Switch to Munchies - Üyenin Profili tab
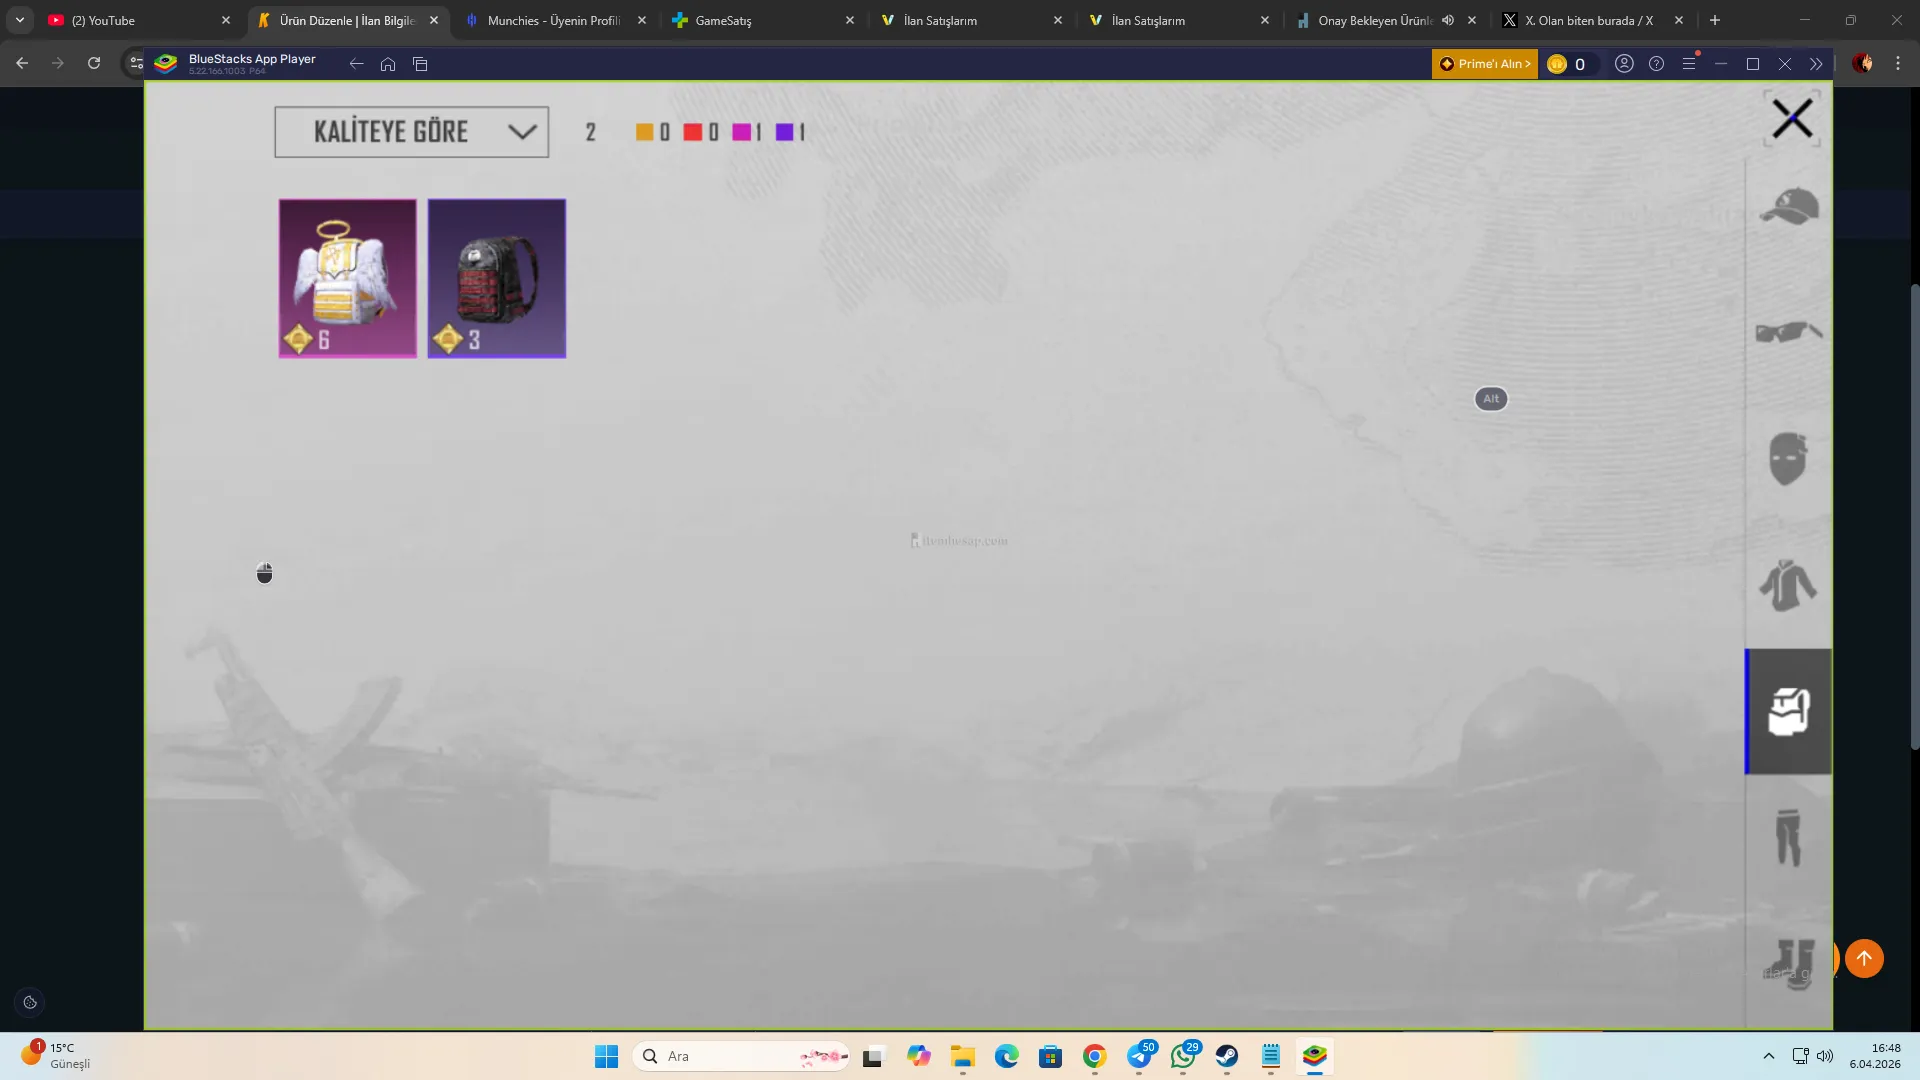This screenshot has width=1920, height=1080. [553, 20]
